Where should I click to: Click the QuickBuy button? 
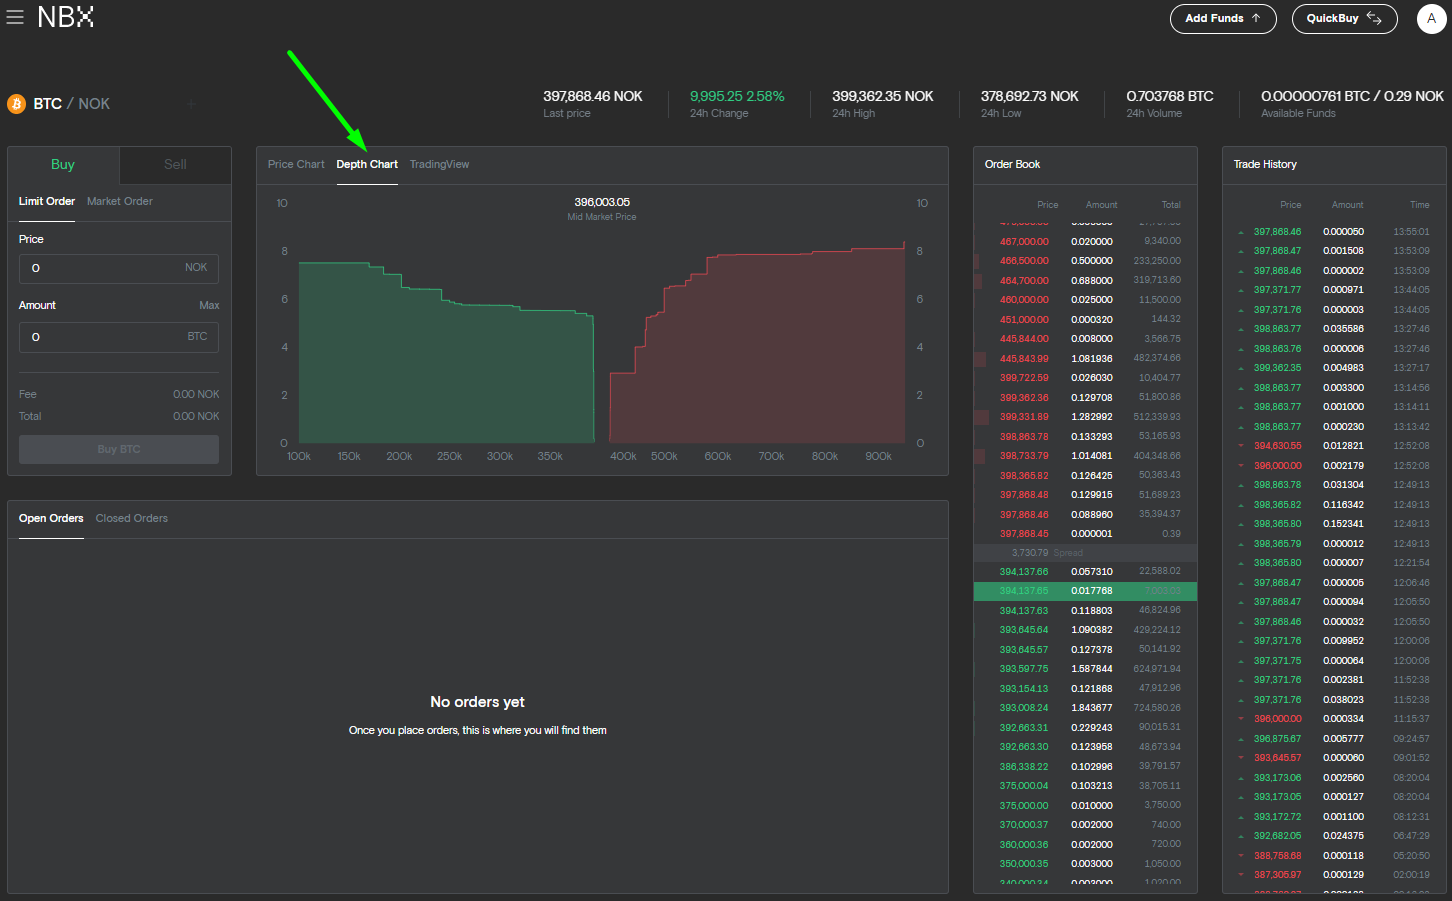(1343, 19)
